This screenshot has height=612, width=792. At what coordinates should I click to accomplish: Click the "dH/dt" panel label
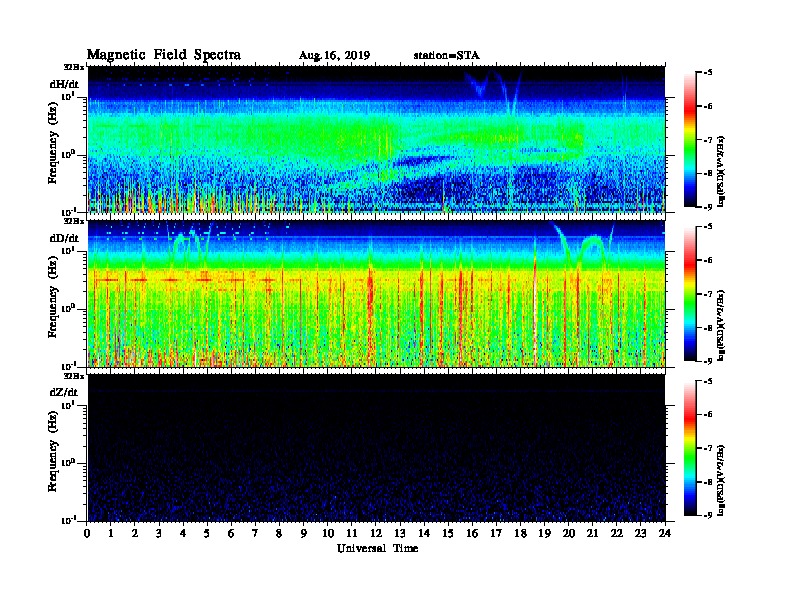pyautogui.click(x=64, y=84)
